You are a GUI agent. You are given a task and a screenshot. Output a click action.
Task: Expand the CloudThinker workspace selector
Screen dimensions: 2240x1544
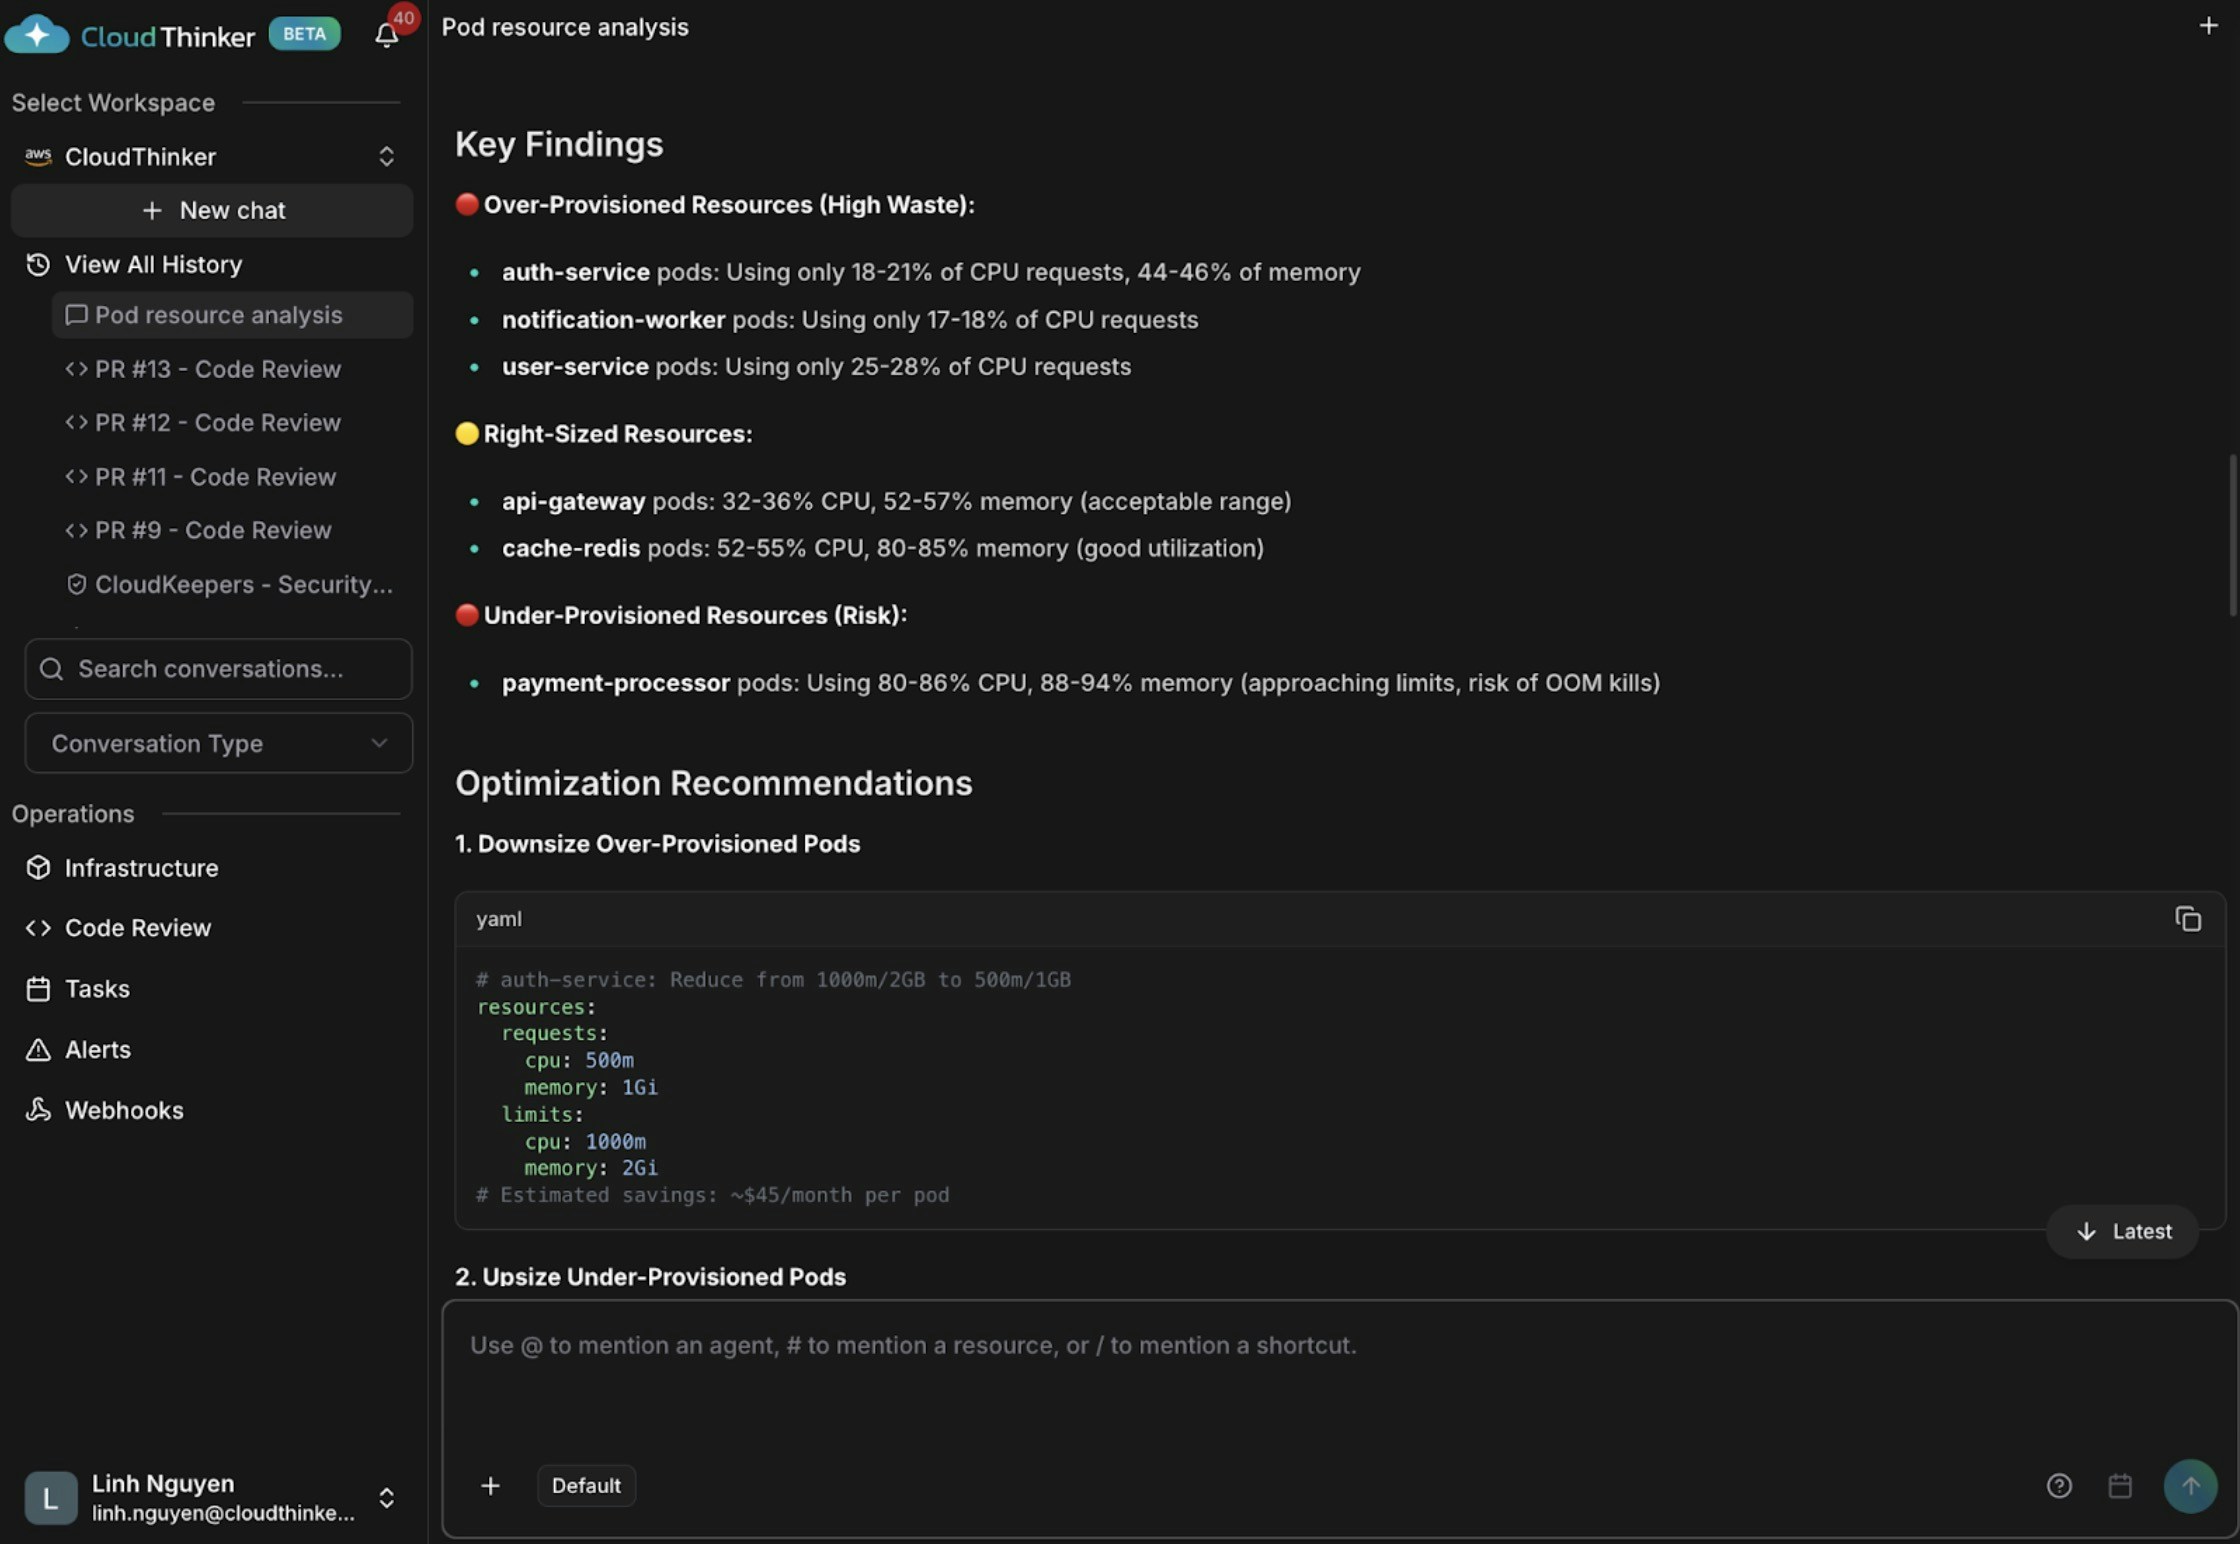(386, 156)
